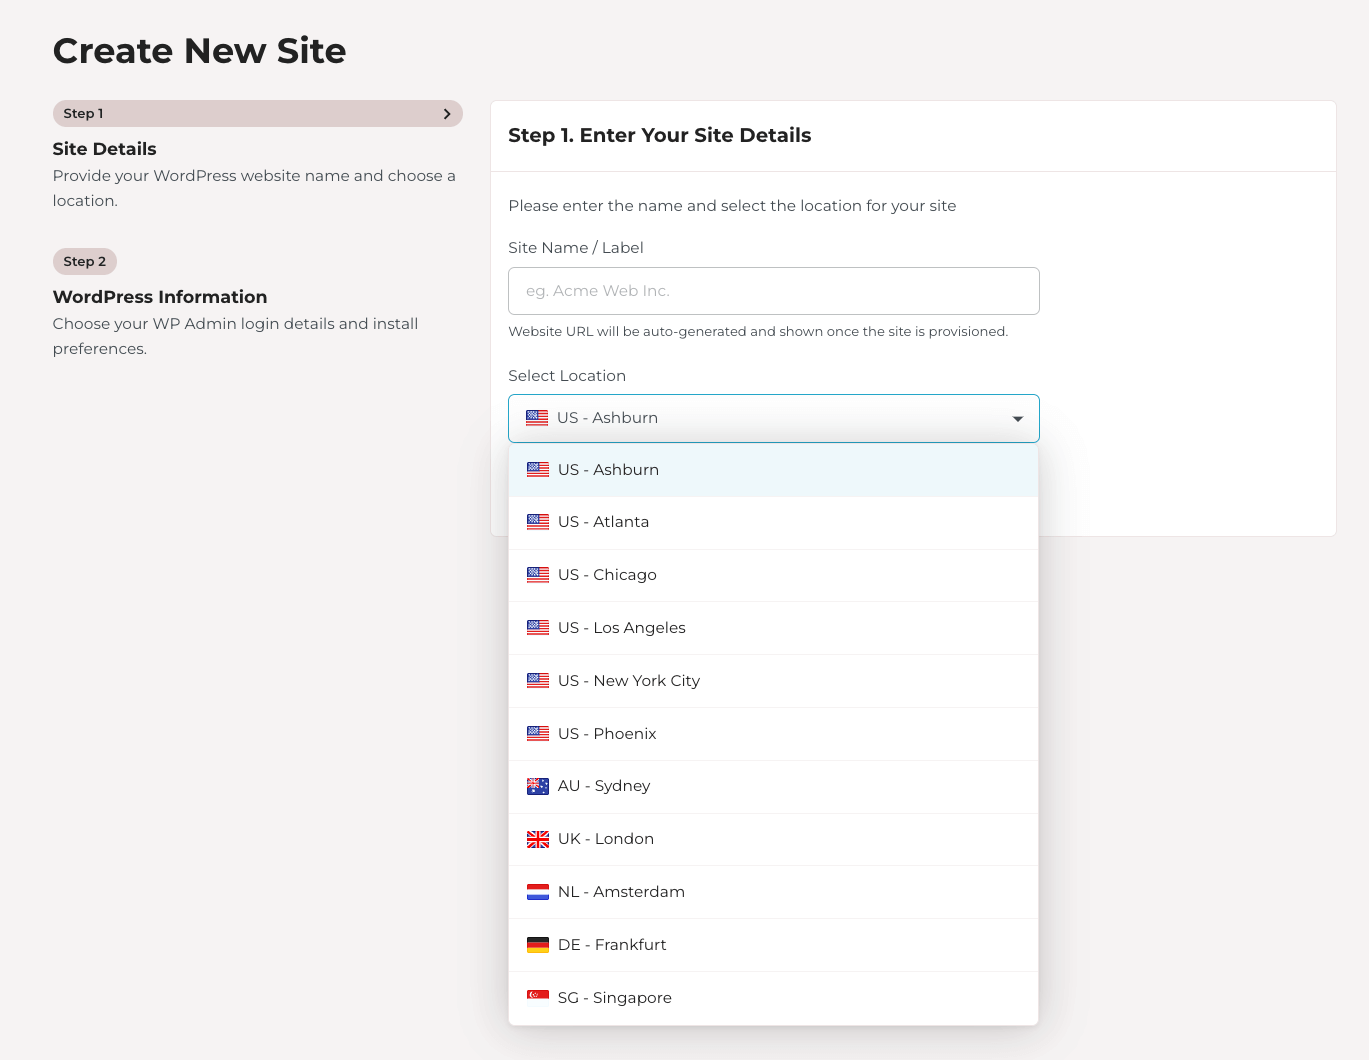Go to the Step 2 badge
This screenshot has height=1060, width=1369.
click(x=85, y=262)
